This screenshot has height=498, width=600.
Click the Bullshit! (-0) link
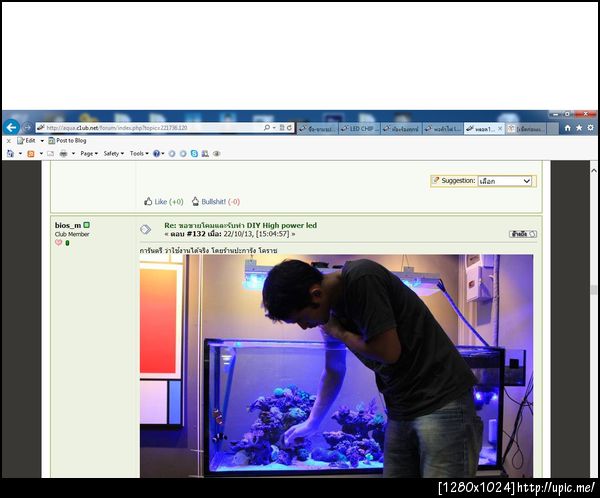[x=220, y=202]
